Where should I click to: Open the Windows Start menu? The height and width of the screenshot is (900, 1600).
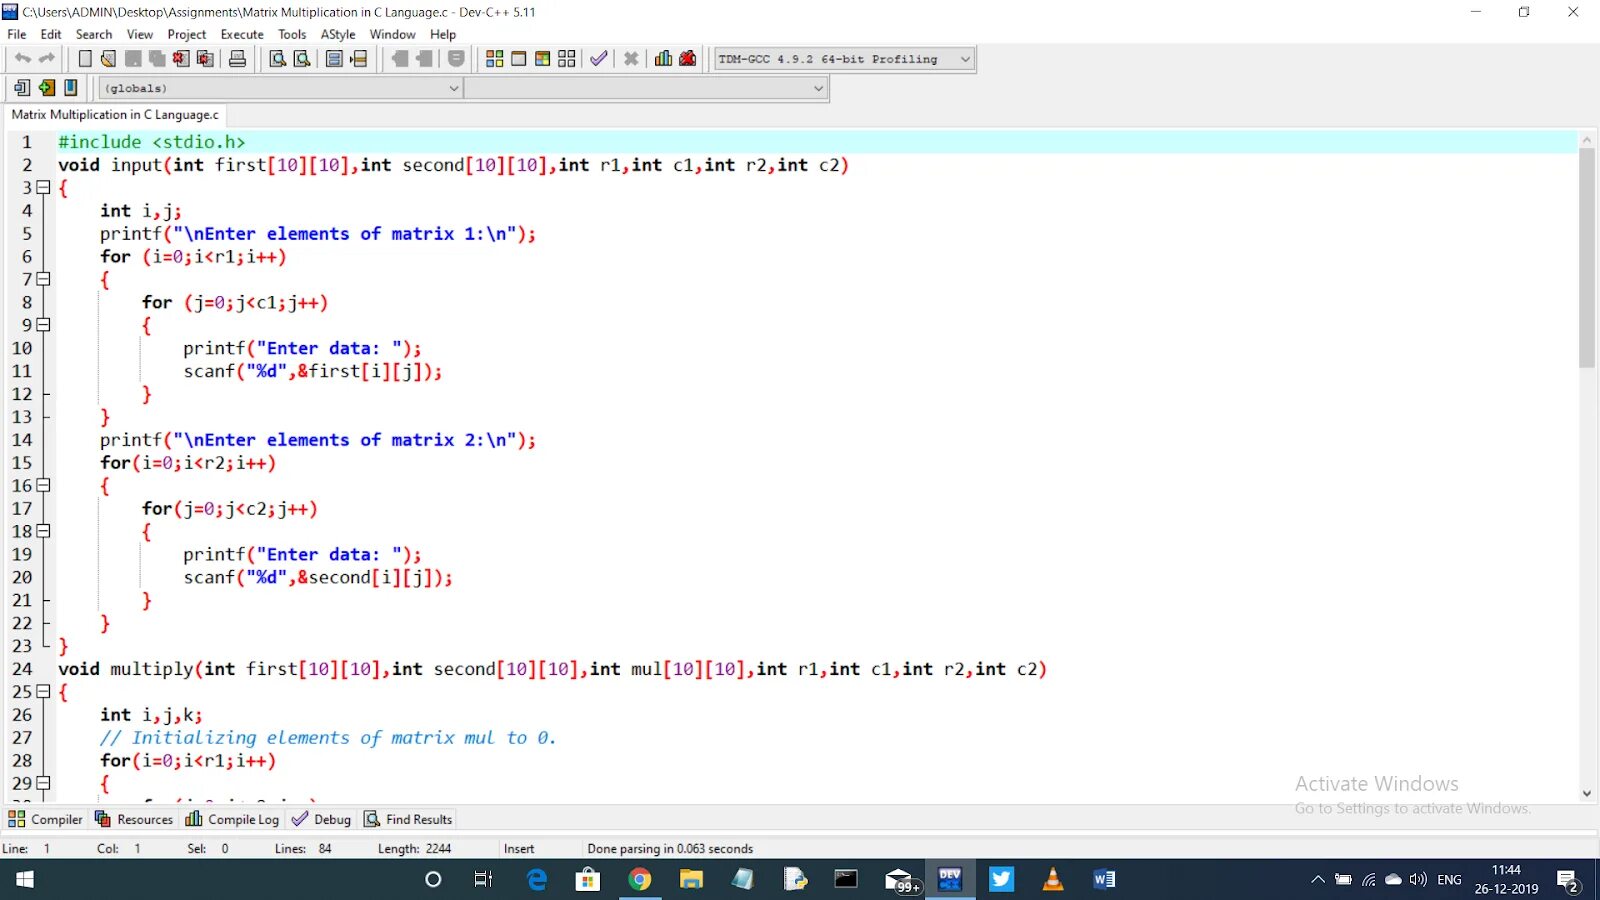pyautogui.click(x=25, y=879)
